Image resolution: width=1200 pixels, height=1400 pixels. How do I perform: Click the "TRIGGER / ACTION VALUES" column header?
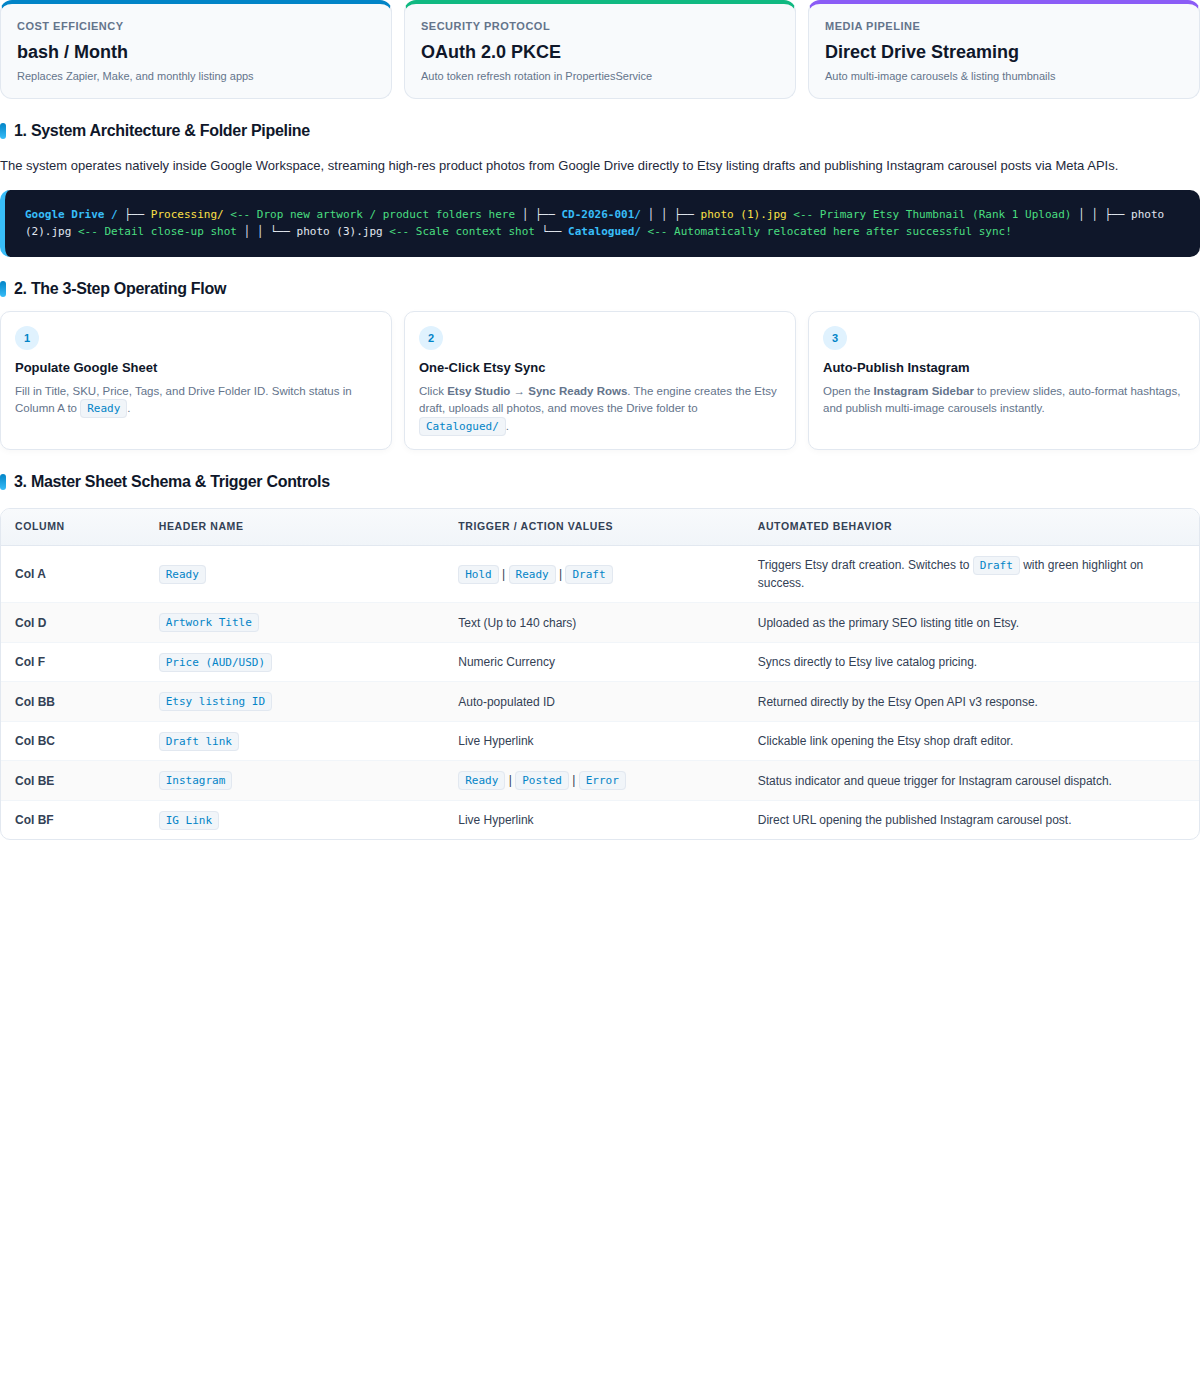point(535,526)
